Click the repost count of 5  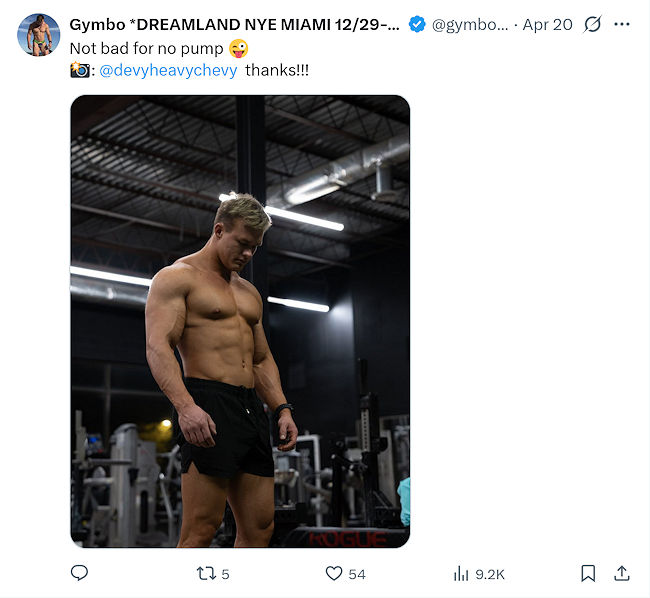click(225, 574)
